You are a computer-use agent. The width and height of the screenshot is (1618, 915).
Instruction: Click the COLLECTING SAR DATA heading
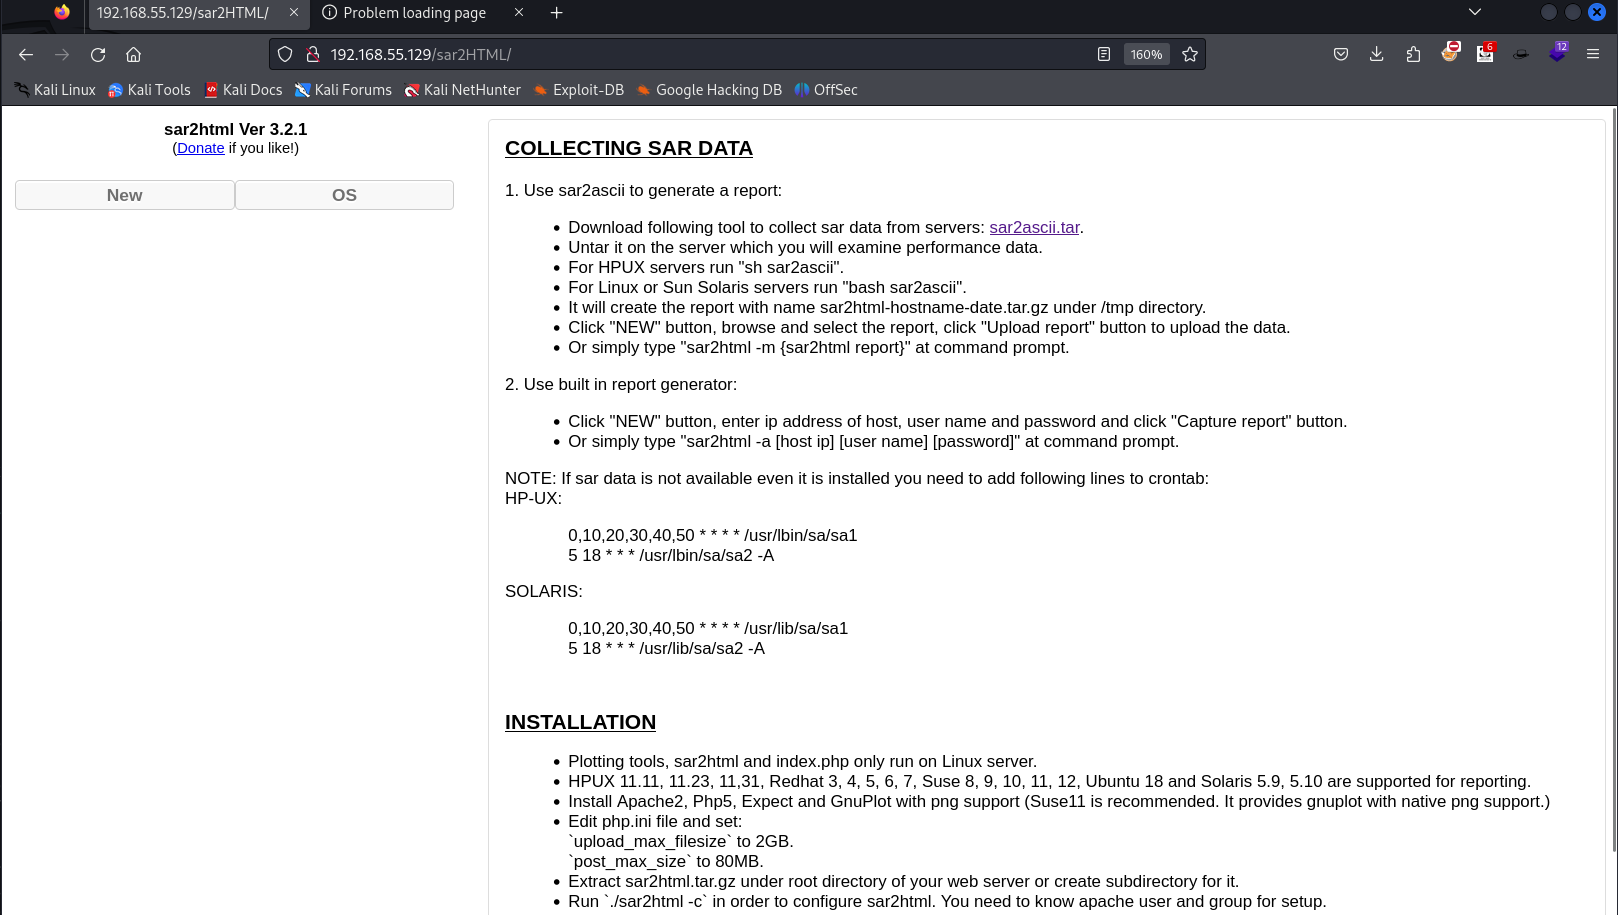click(629, 148)
